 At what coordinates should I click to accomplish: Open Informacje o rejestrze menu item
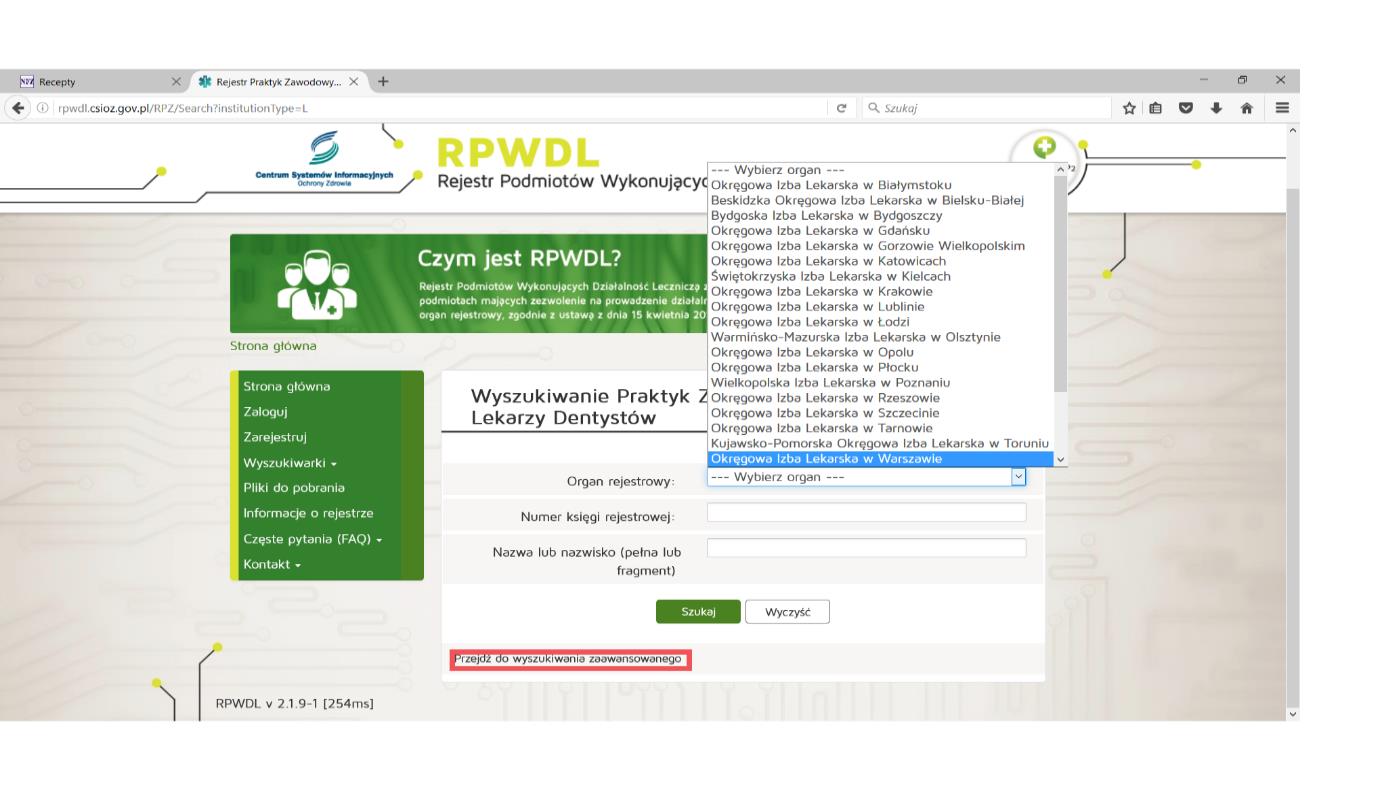(308, 513)
